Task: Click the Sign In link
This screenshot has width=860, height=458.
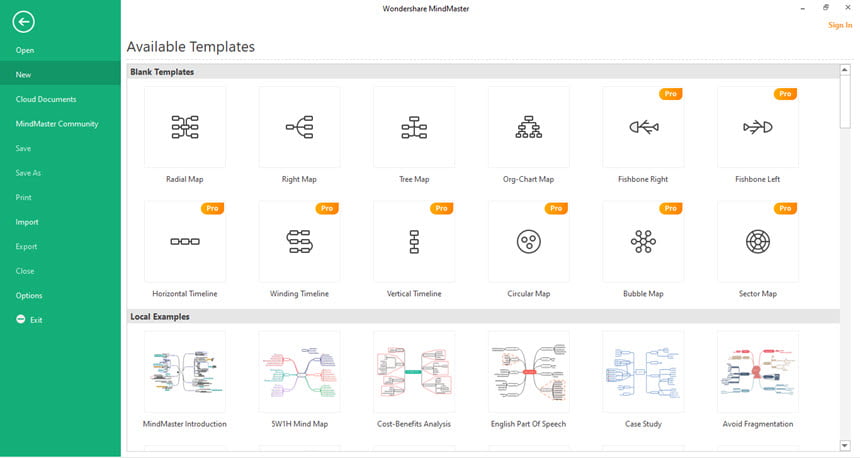Action: point(840,25)
